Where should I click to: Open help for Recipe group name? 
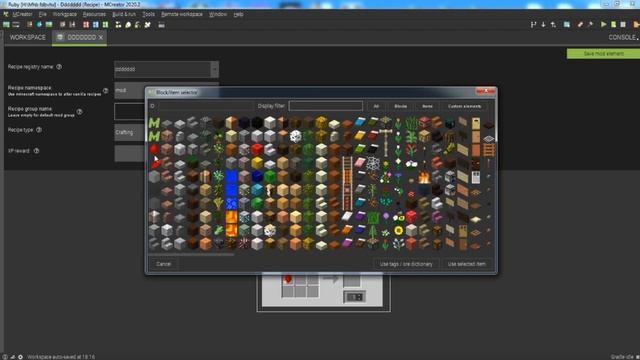point(80,111)
